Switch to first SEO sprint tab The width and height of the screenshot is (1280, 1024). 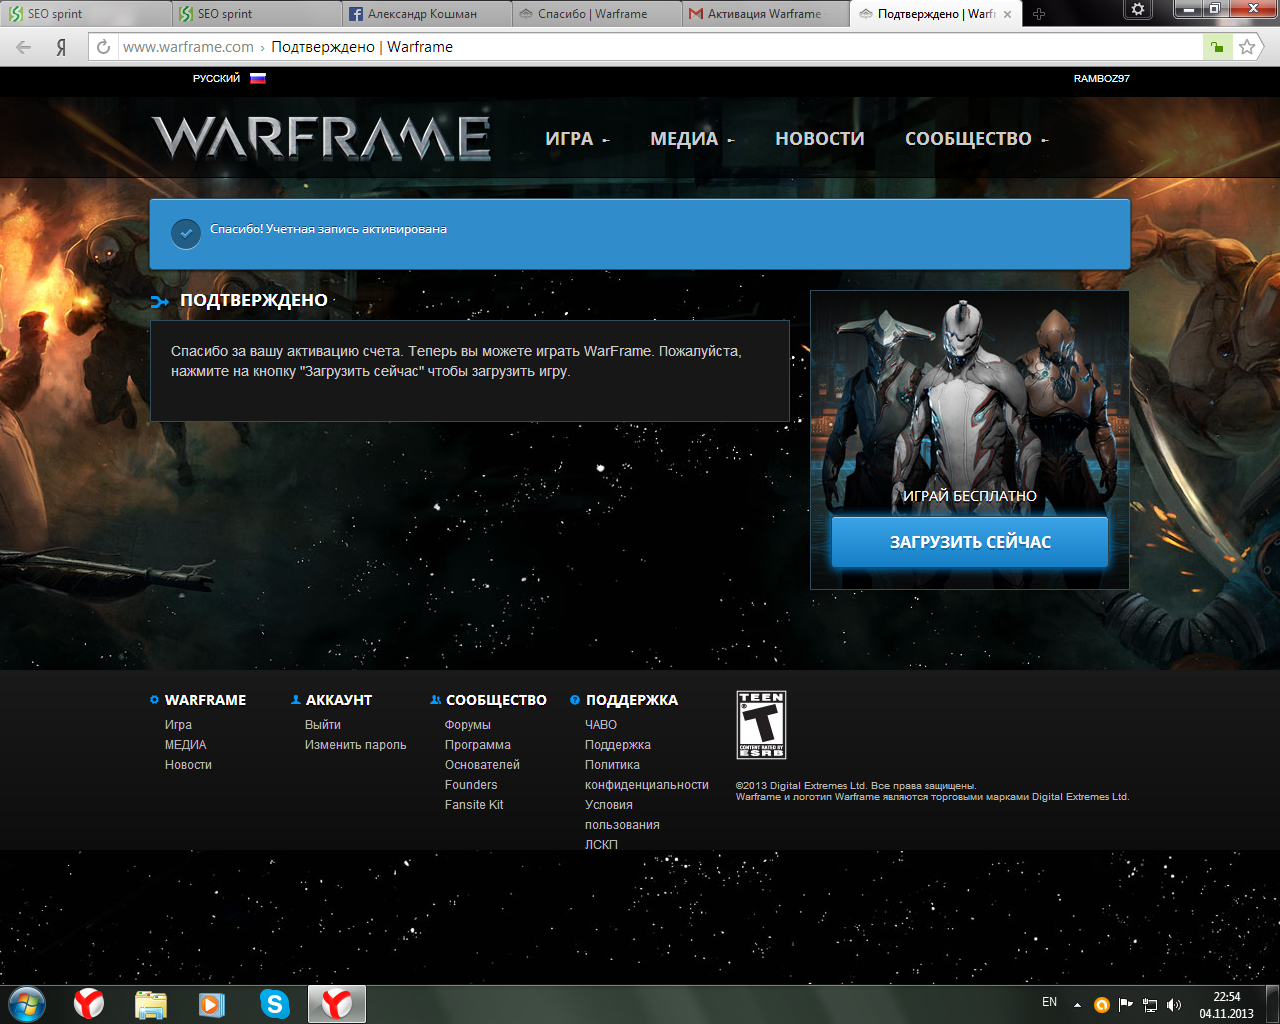pyautogui.click(x=85, y=14)
